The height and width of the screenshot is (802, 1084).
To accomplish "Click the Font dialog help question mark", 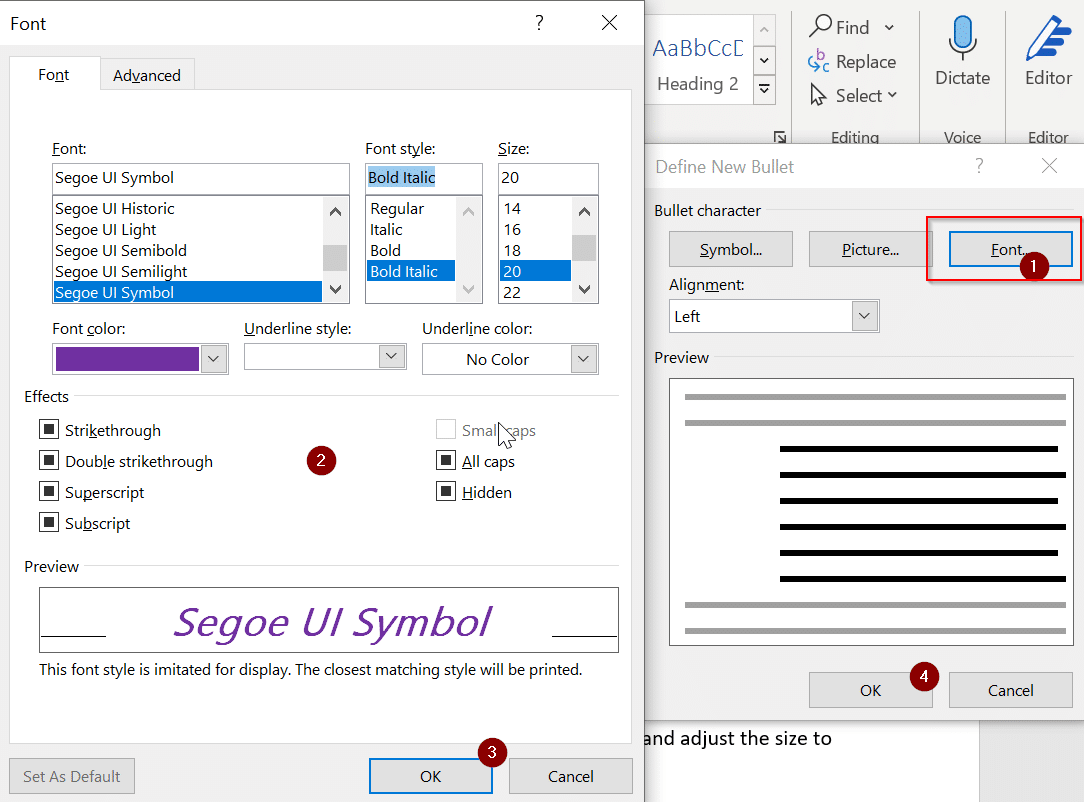I will [x=539, y=23].
